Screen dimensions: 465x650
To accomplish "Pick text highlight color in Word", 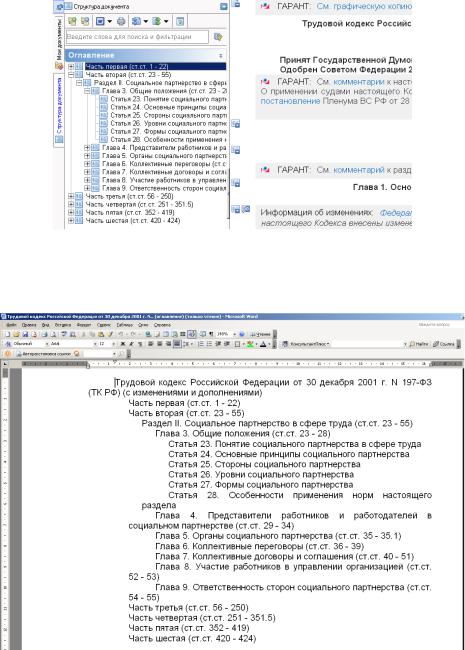I will click(x=250, y=344).
